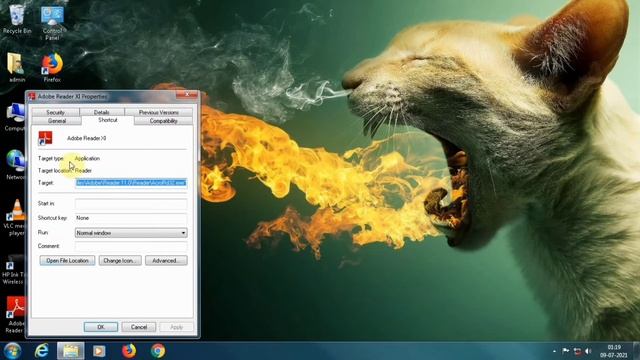The width and height of the screenshot is (640, 360).
Task: Switch to the Compatibility tab
Action: point(163,121)
